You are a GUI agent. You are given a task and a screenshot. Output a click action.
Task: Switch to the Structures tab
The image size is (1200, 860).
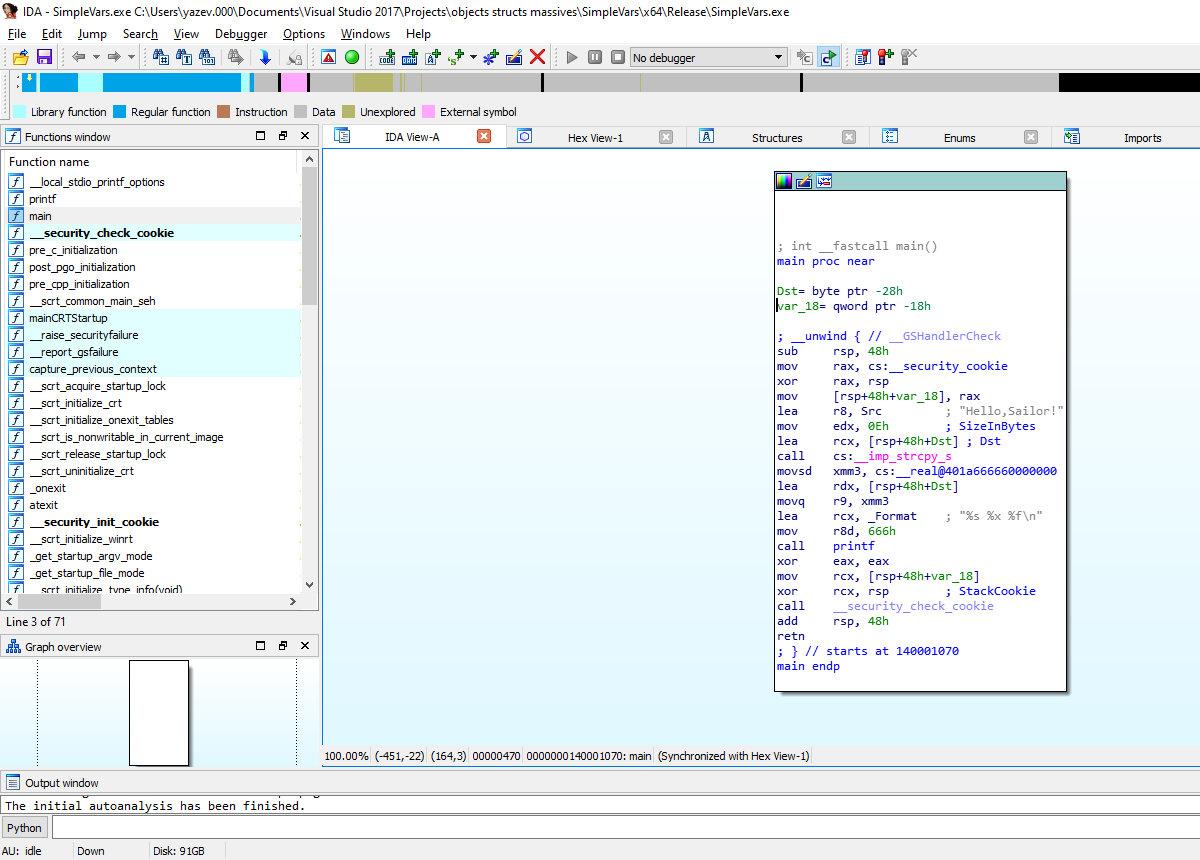776,137
